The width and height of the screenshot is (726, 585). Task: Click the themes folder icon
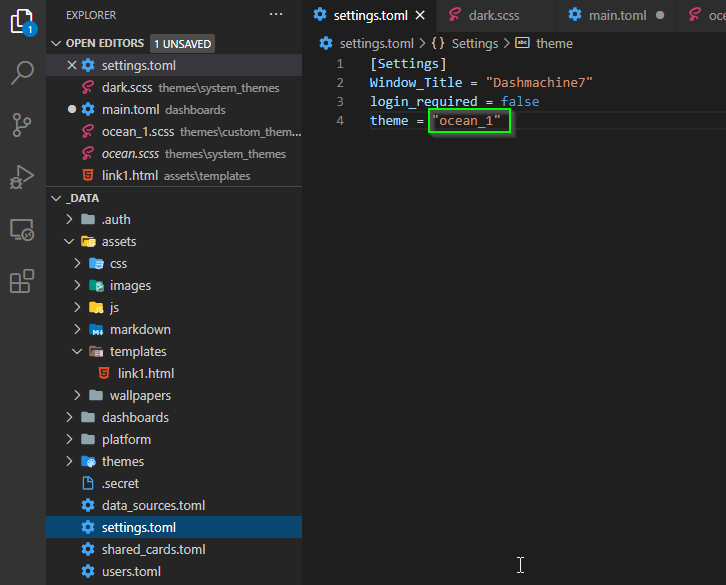point(88,461)
